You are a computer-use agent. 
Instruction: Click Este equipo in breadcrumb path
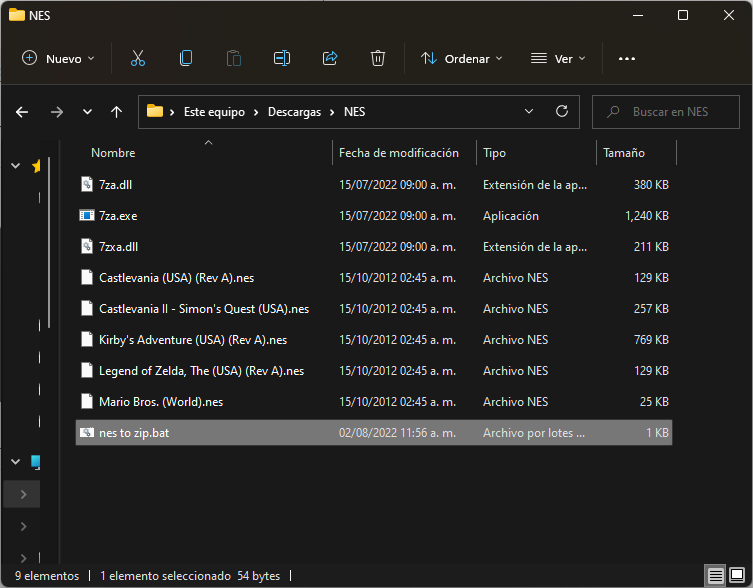(x=214, y=112)
